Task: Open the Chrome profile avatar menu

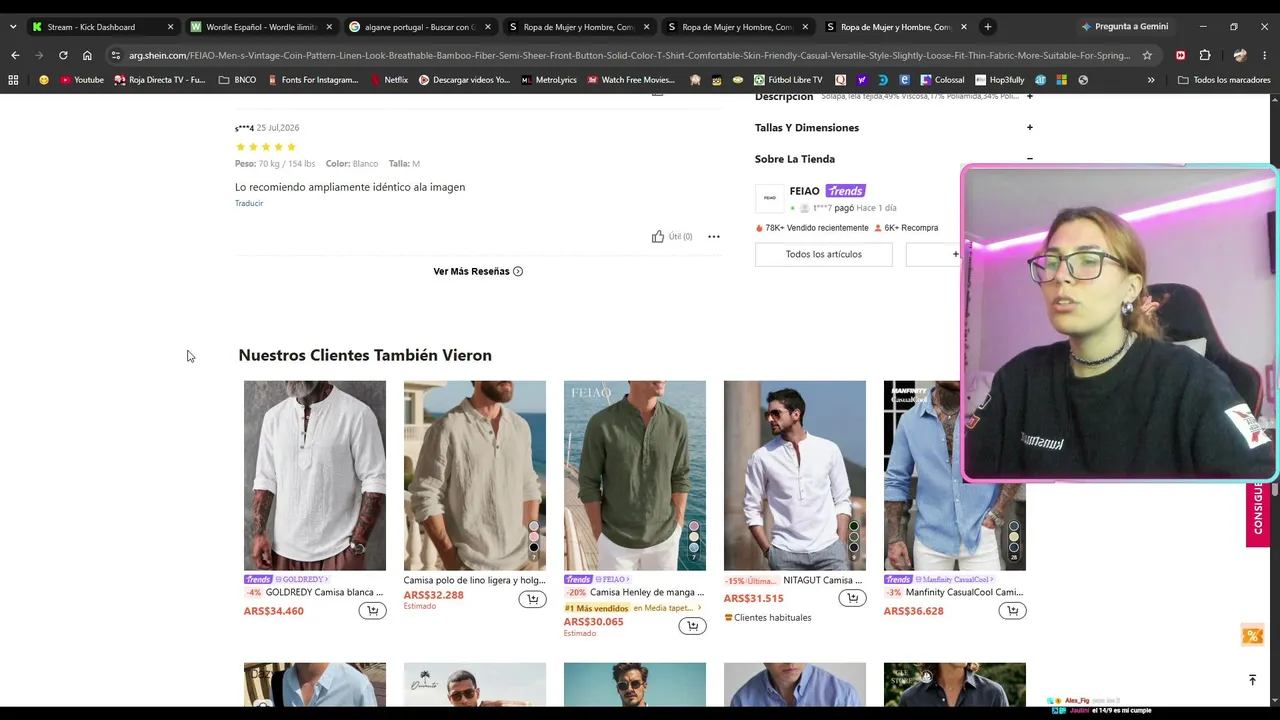Action: pos(1240,55)
